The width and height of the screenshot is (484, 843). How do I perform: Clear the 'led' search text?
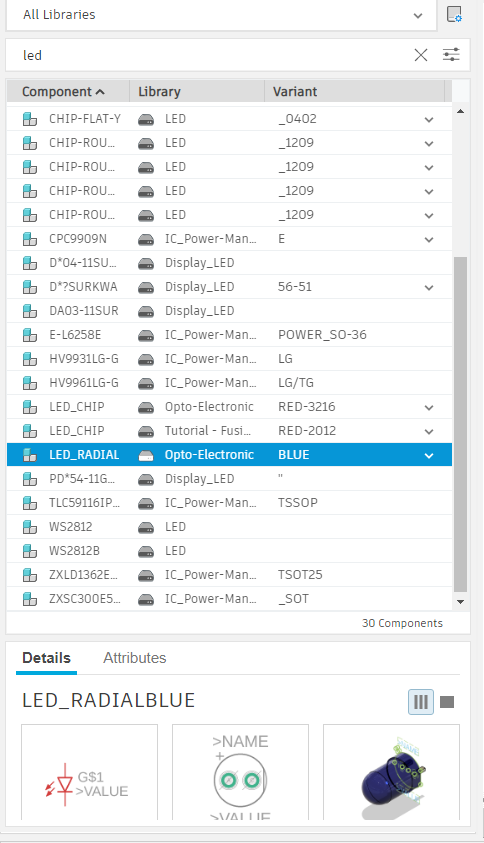coord(421,55)
